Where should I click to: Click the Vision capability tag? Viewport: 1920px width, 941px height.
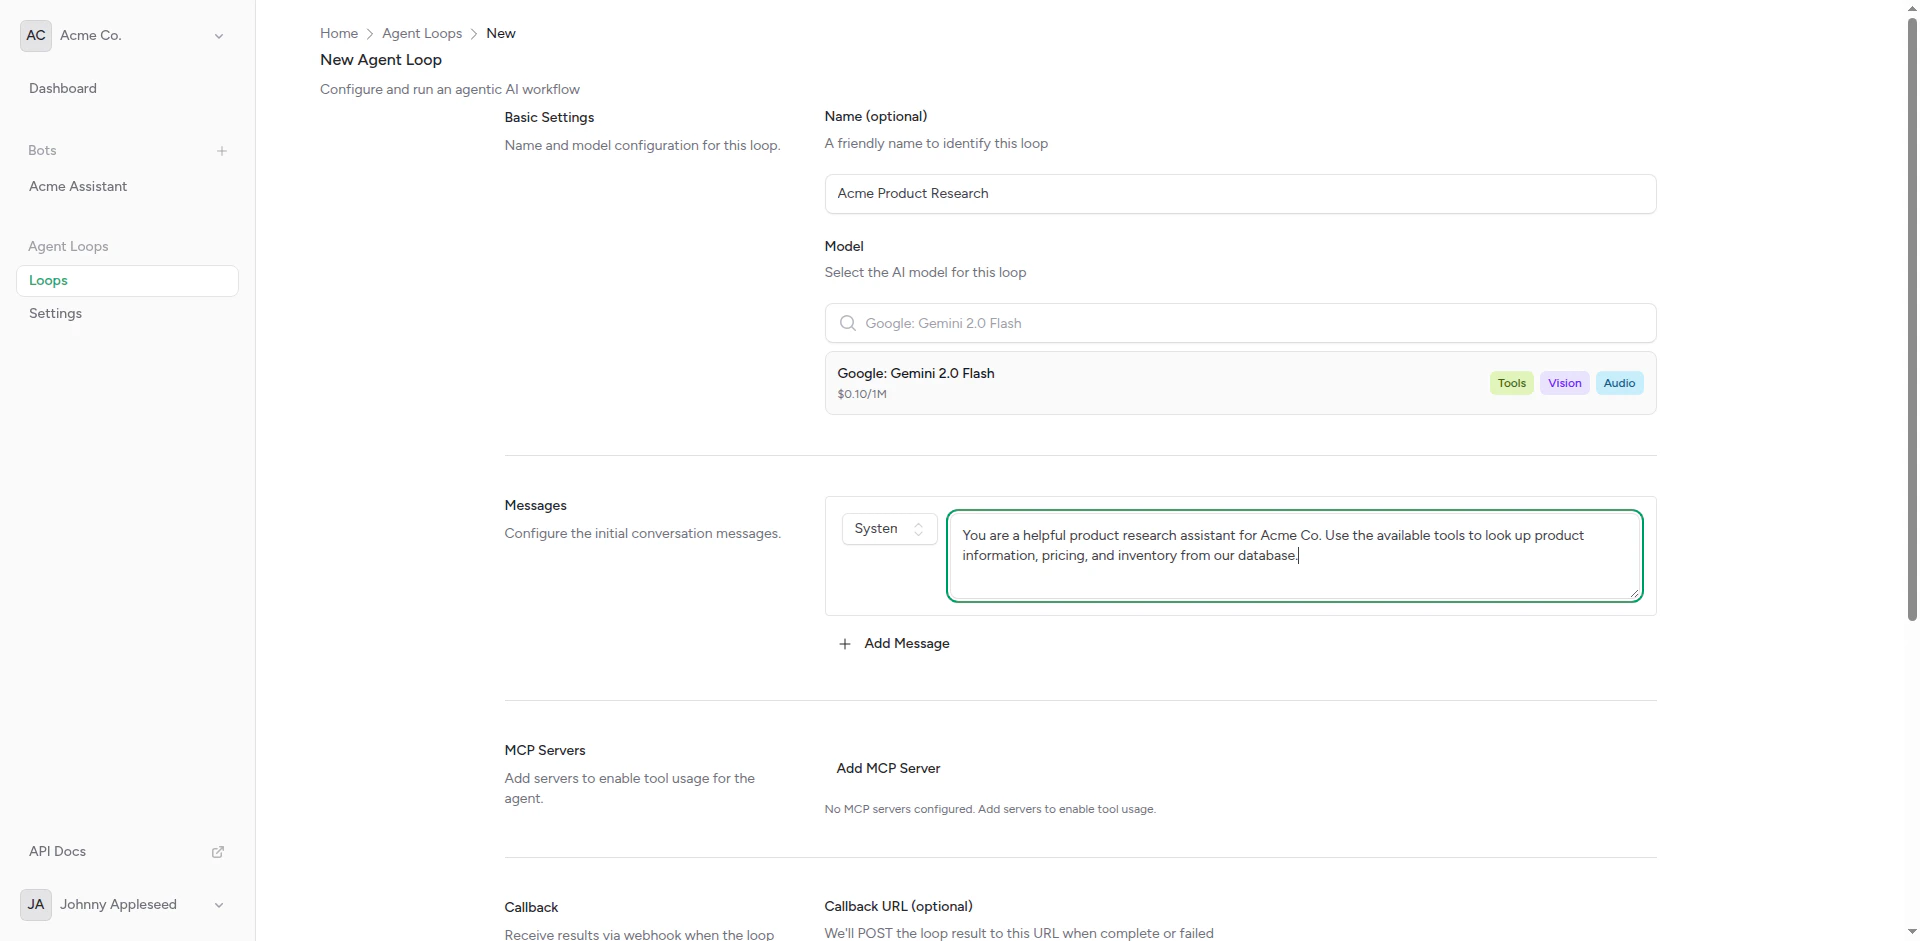coord(1564,383)
